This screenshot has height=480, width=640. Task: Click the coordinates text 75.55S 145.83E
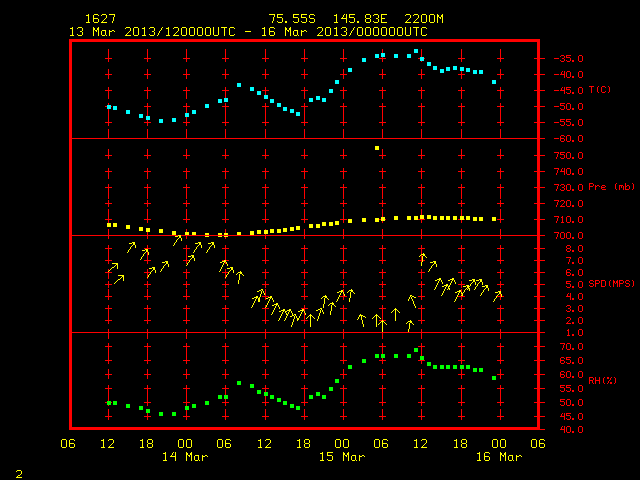(x=328, y=19)
